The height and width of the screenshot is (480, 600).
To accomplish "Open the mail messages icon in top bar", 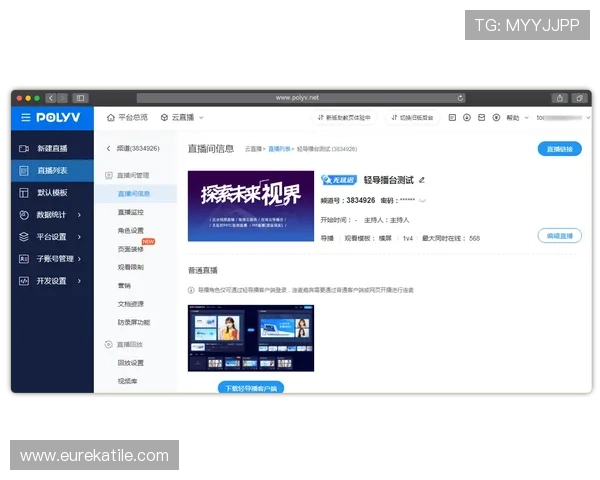I will click(x=481, y=118).
